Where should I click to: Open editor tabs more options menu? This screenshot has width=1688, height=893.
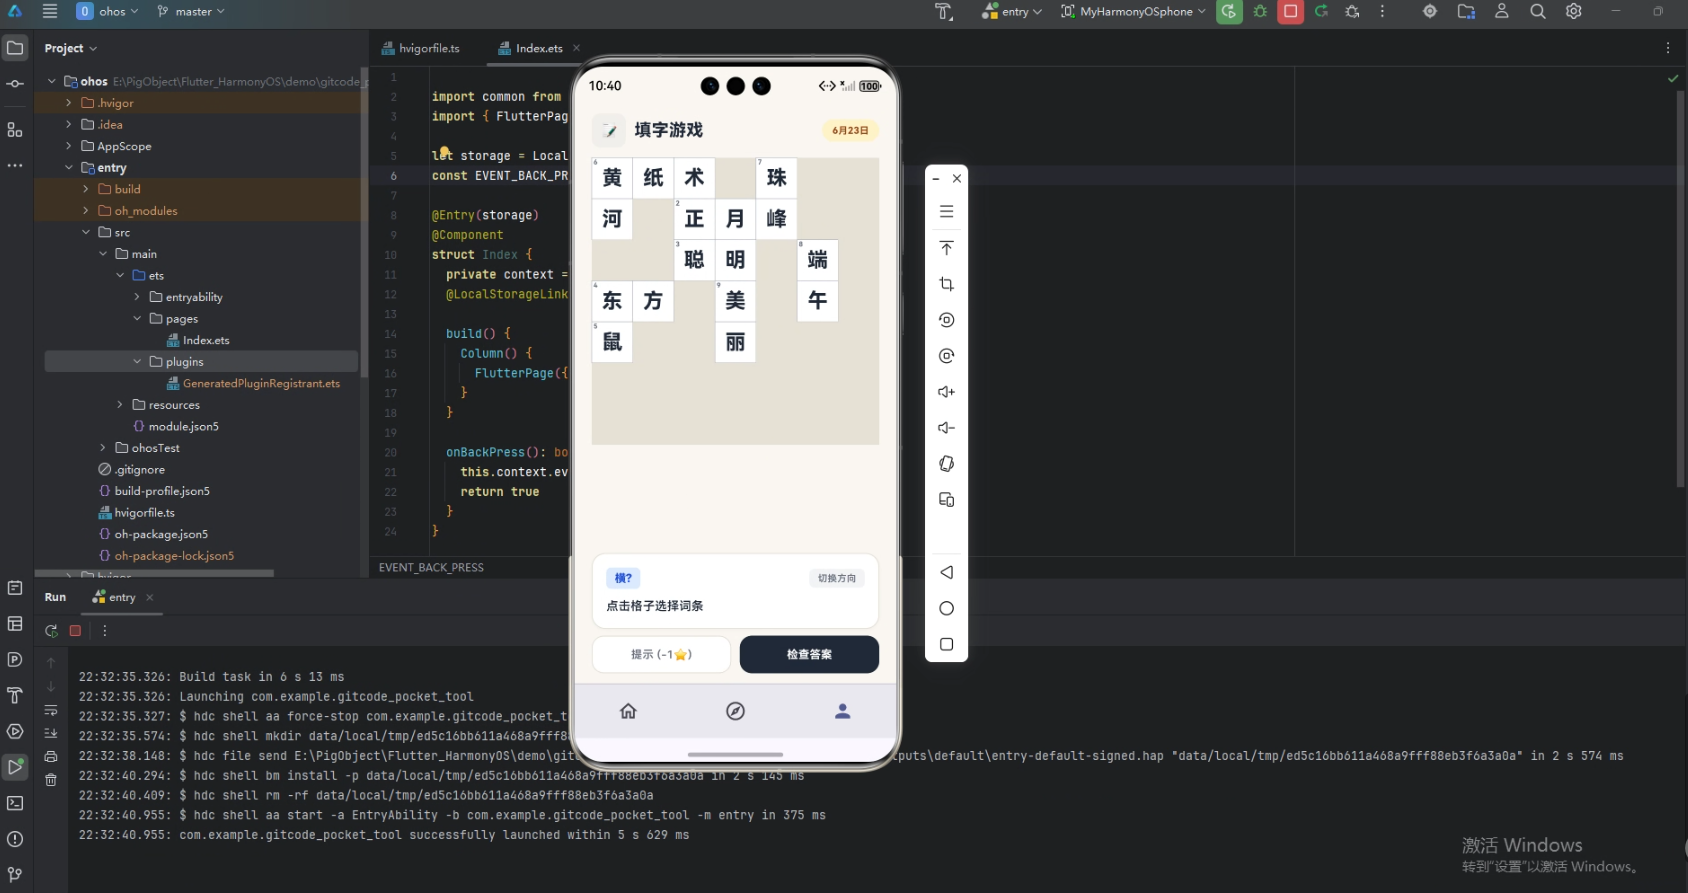(1668, 48)
